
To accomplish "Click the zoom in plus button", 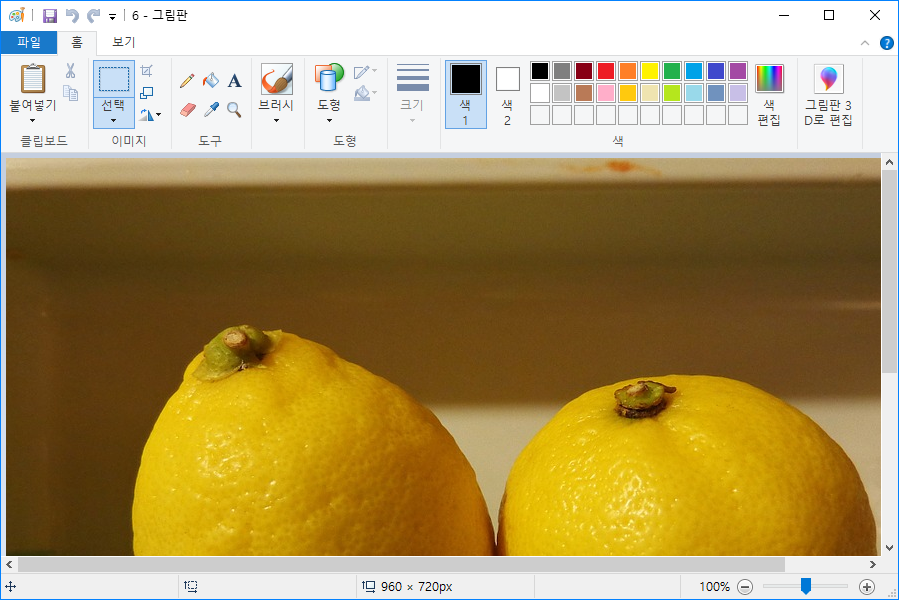I will click(x=867, y=587).
